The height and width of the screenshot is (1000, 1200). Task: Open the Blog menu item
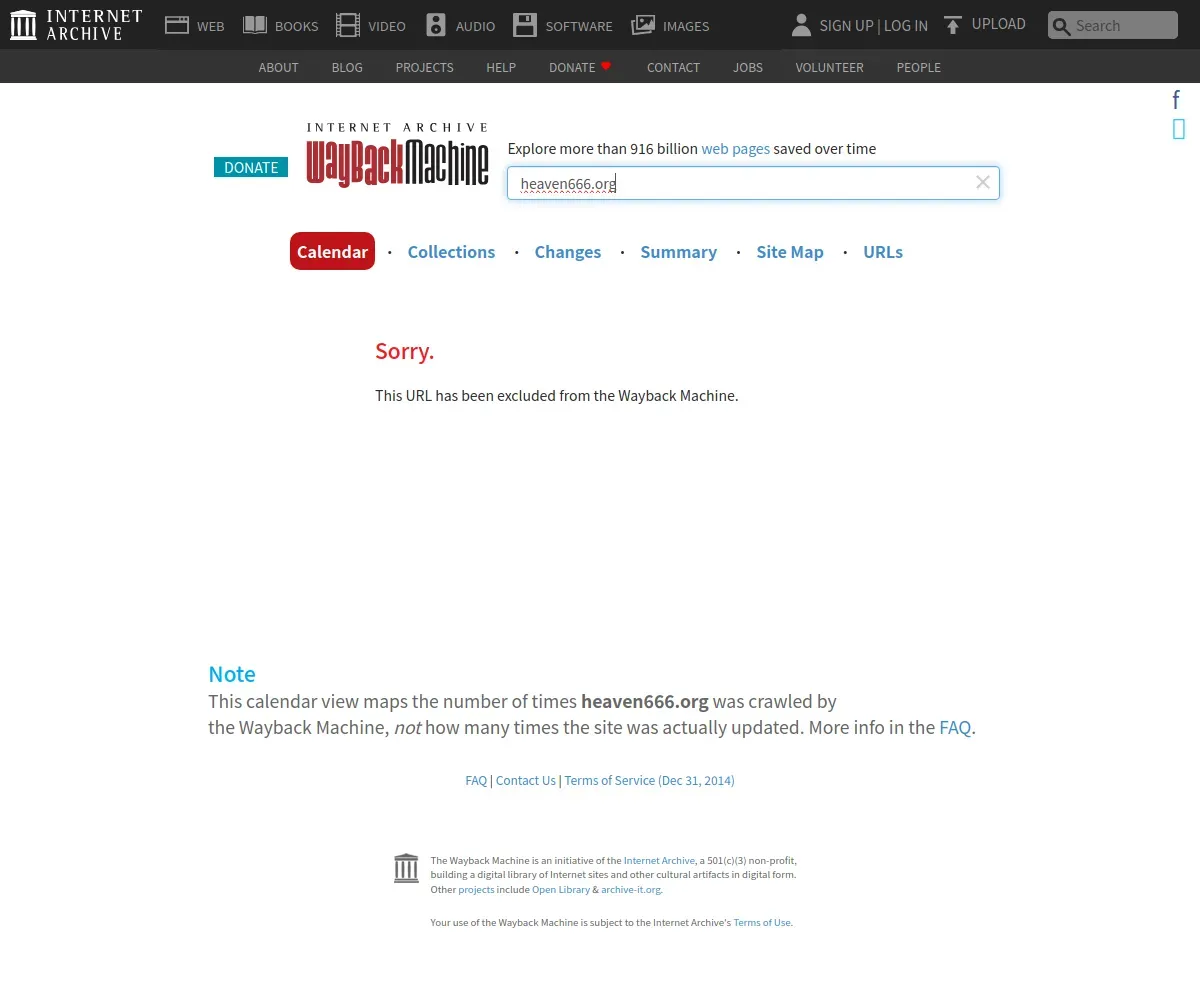347,67
